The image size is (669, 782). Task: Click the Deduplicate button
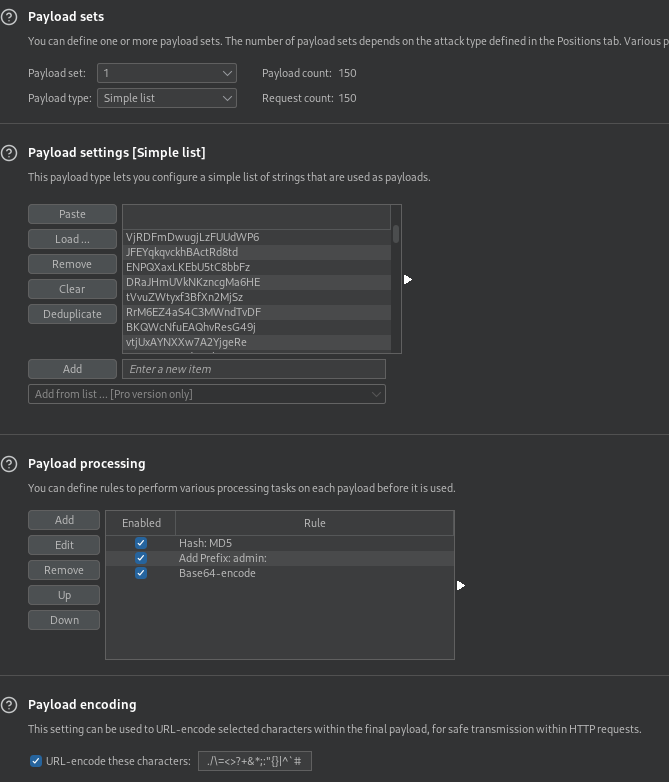pos(72,314)
